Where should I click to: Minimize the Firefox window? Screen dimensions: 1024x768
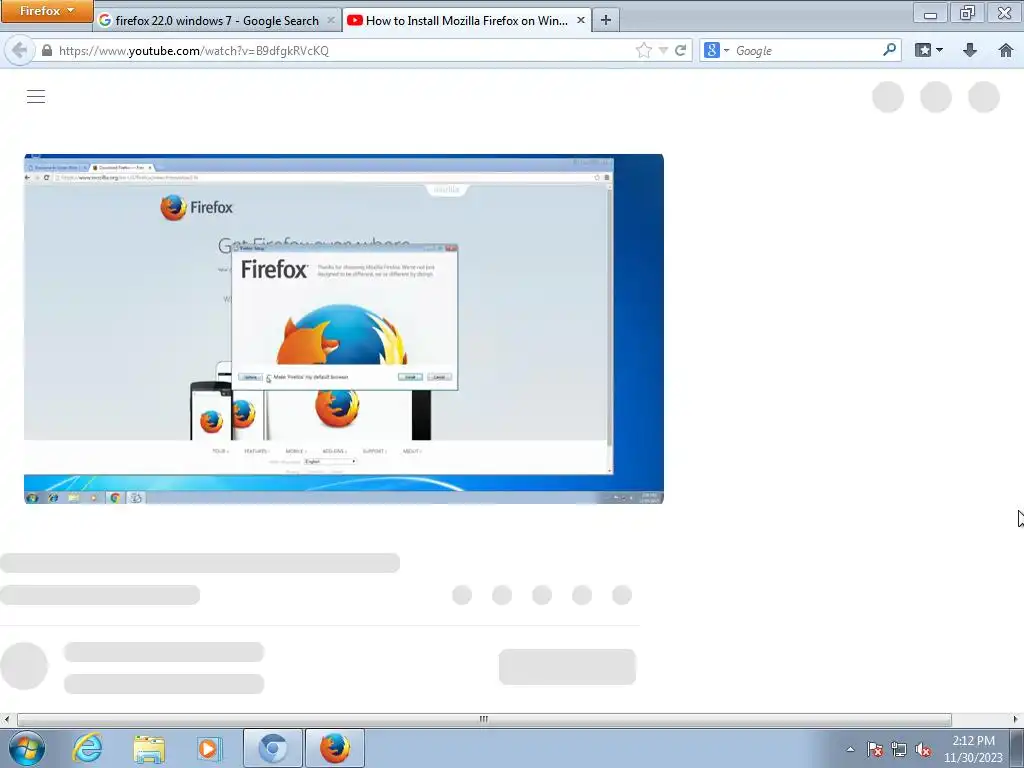(931, 12)
